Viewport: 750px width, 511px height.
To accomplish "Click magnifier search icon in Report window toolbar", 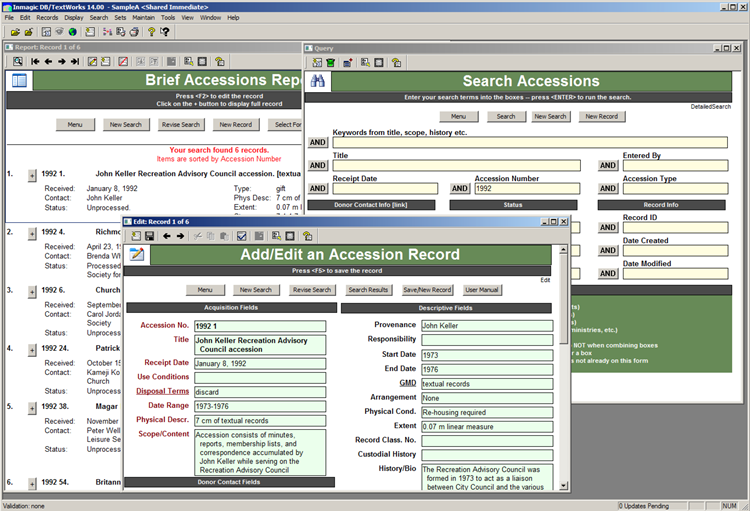I will (18, 62).
